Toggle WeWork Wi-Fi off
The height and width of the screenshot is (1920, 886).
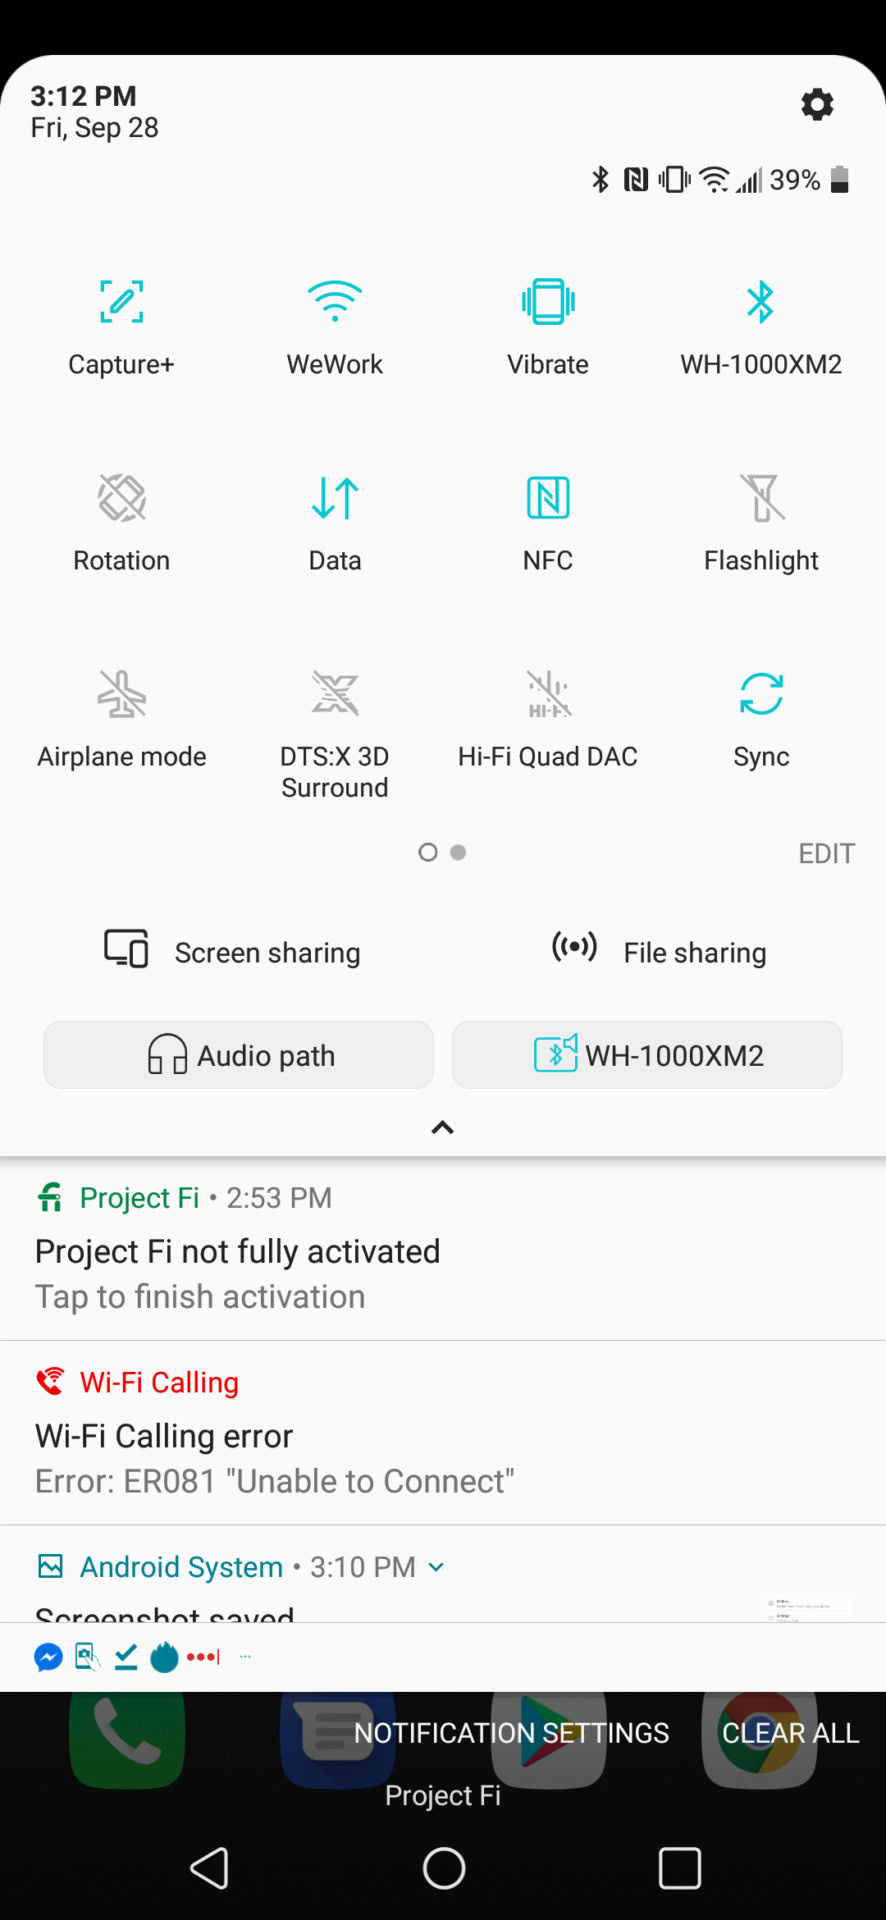(x=334, y=302)
